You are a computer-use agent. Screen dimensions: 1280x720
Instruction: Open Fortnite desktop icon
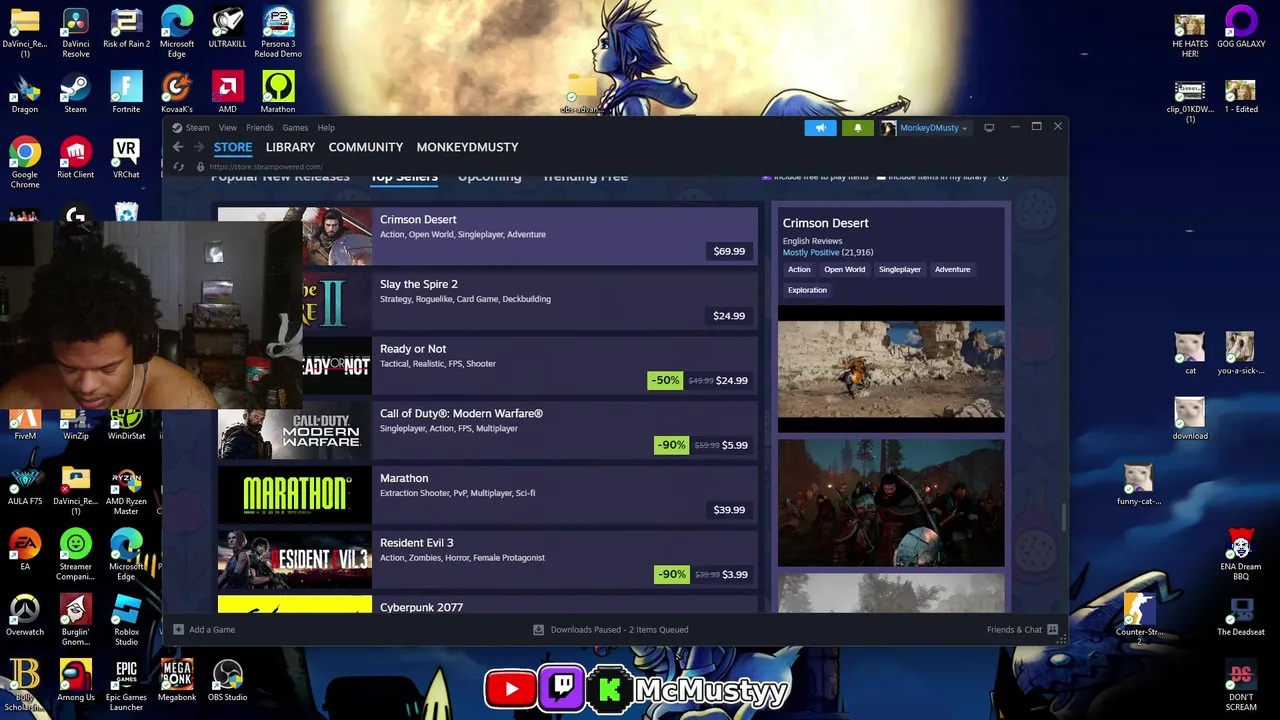click(126, 93)
